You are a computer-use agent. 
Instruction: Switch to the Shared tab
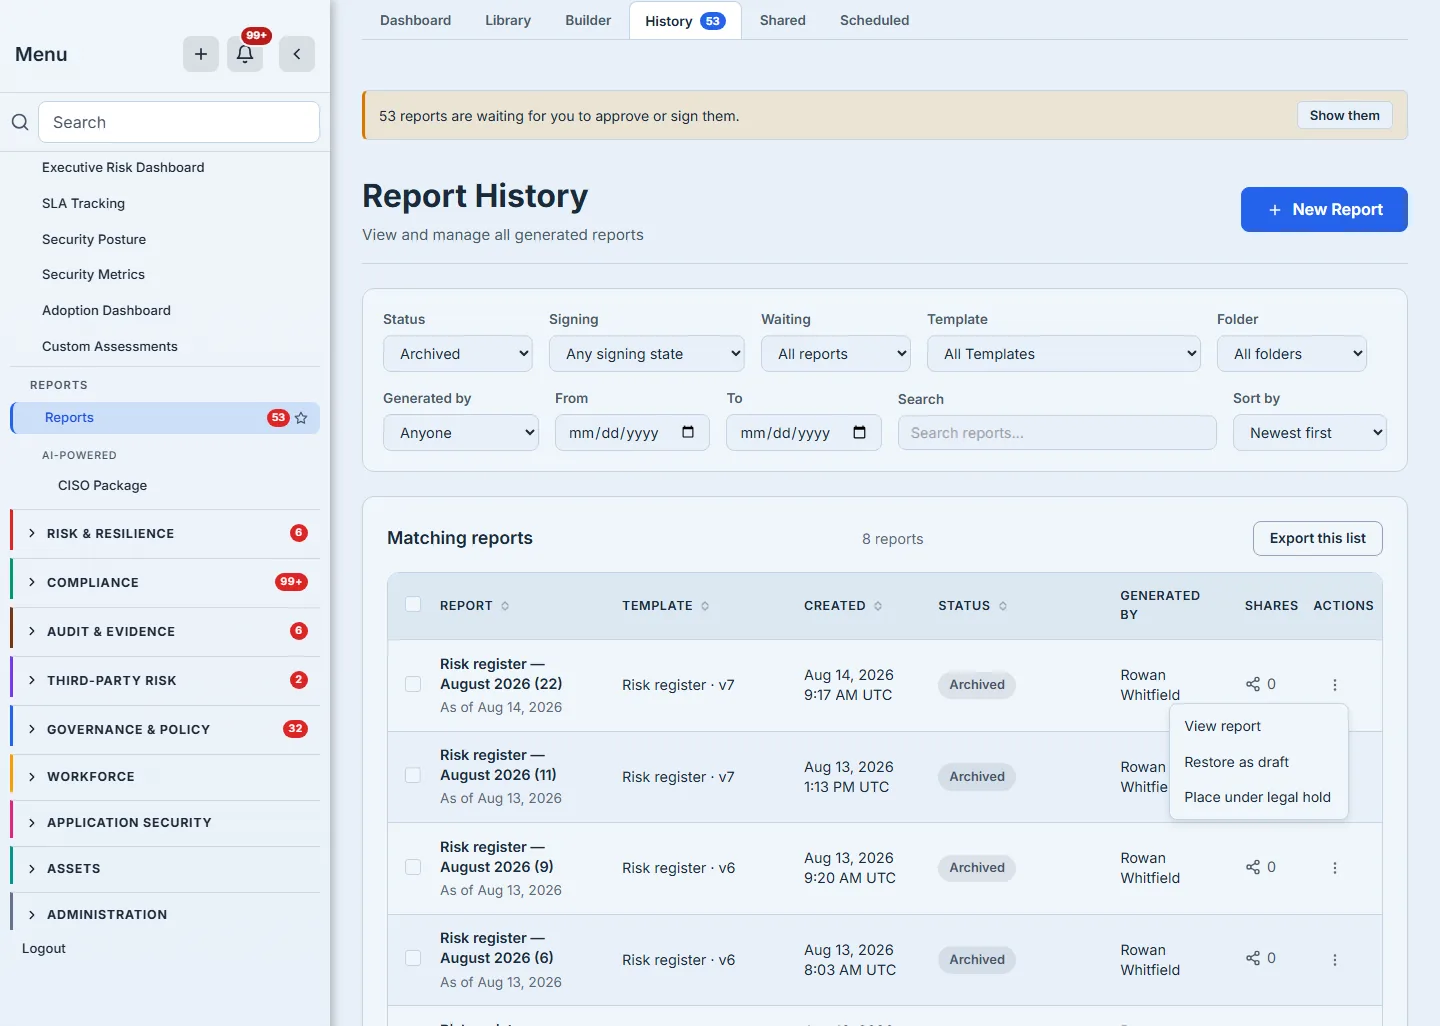783,20
